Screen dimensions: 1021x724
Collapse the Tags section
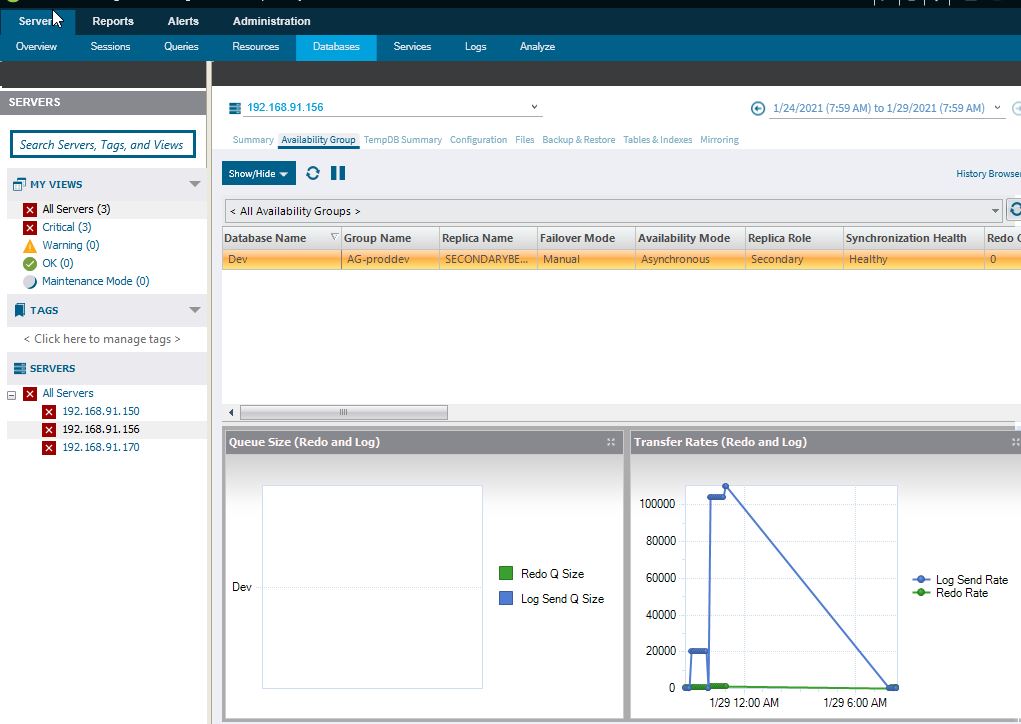pyautogui.click(x=195, y=310)
